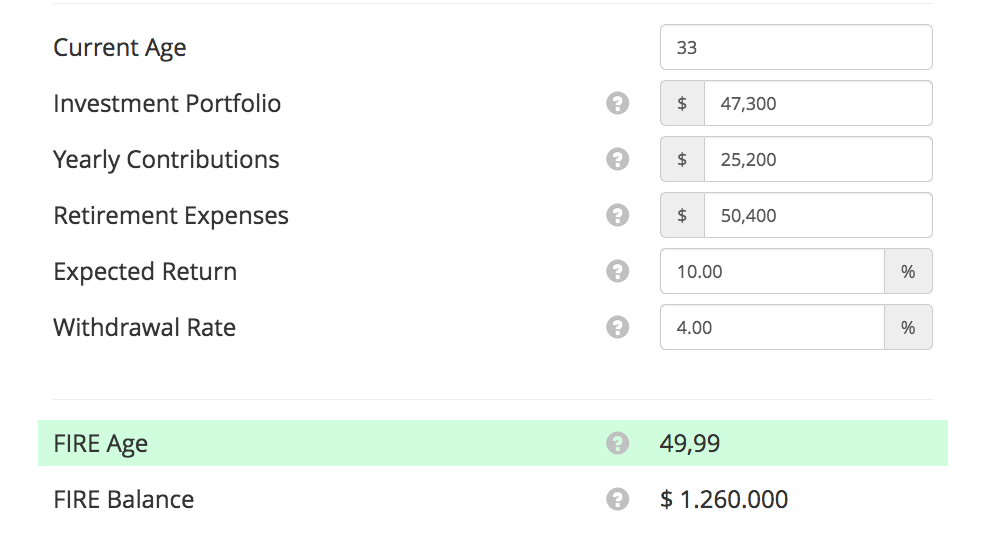Click the dollar sign beside Retirement Expenses

tap(682, 215)
